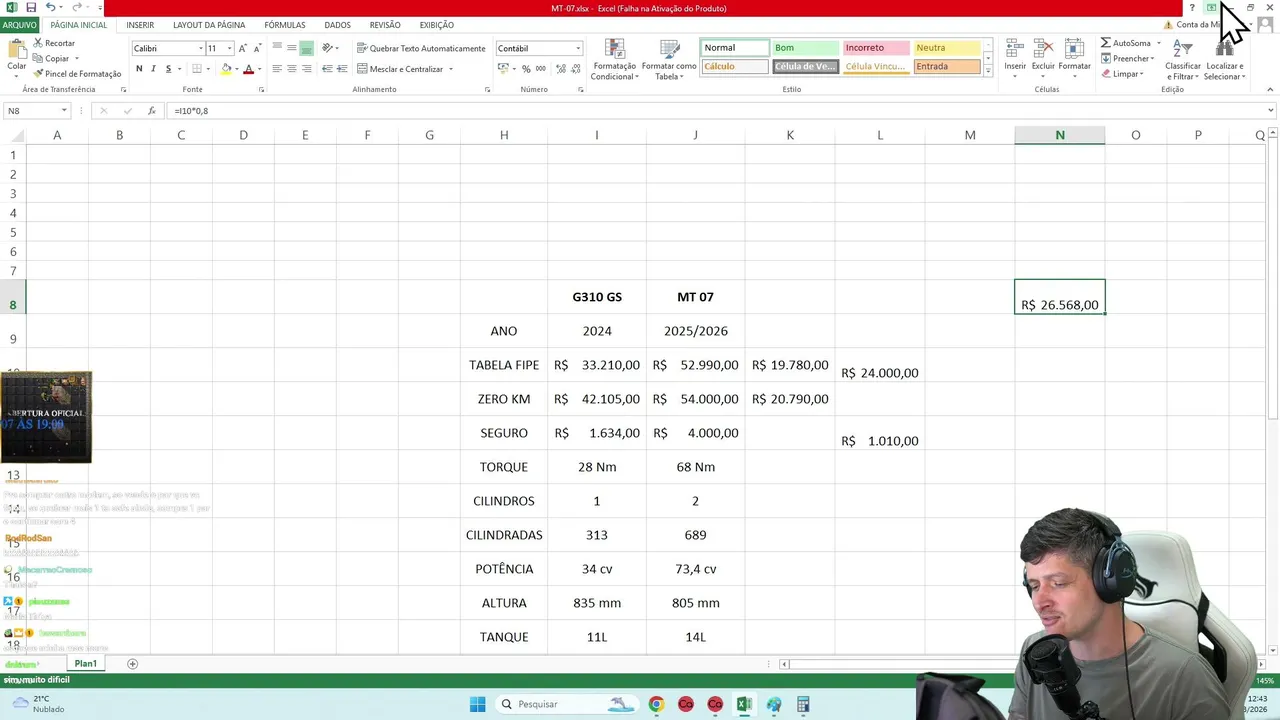Cut selection using Recortar

[x=54, y=44]
